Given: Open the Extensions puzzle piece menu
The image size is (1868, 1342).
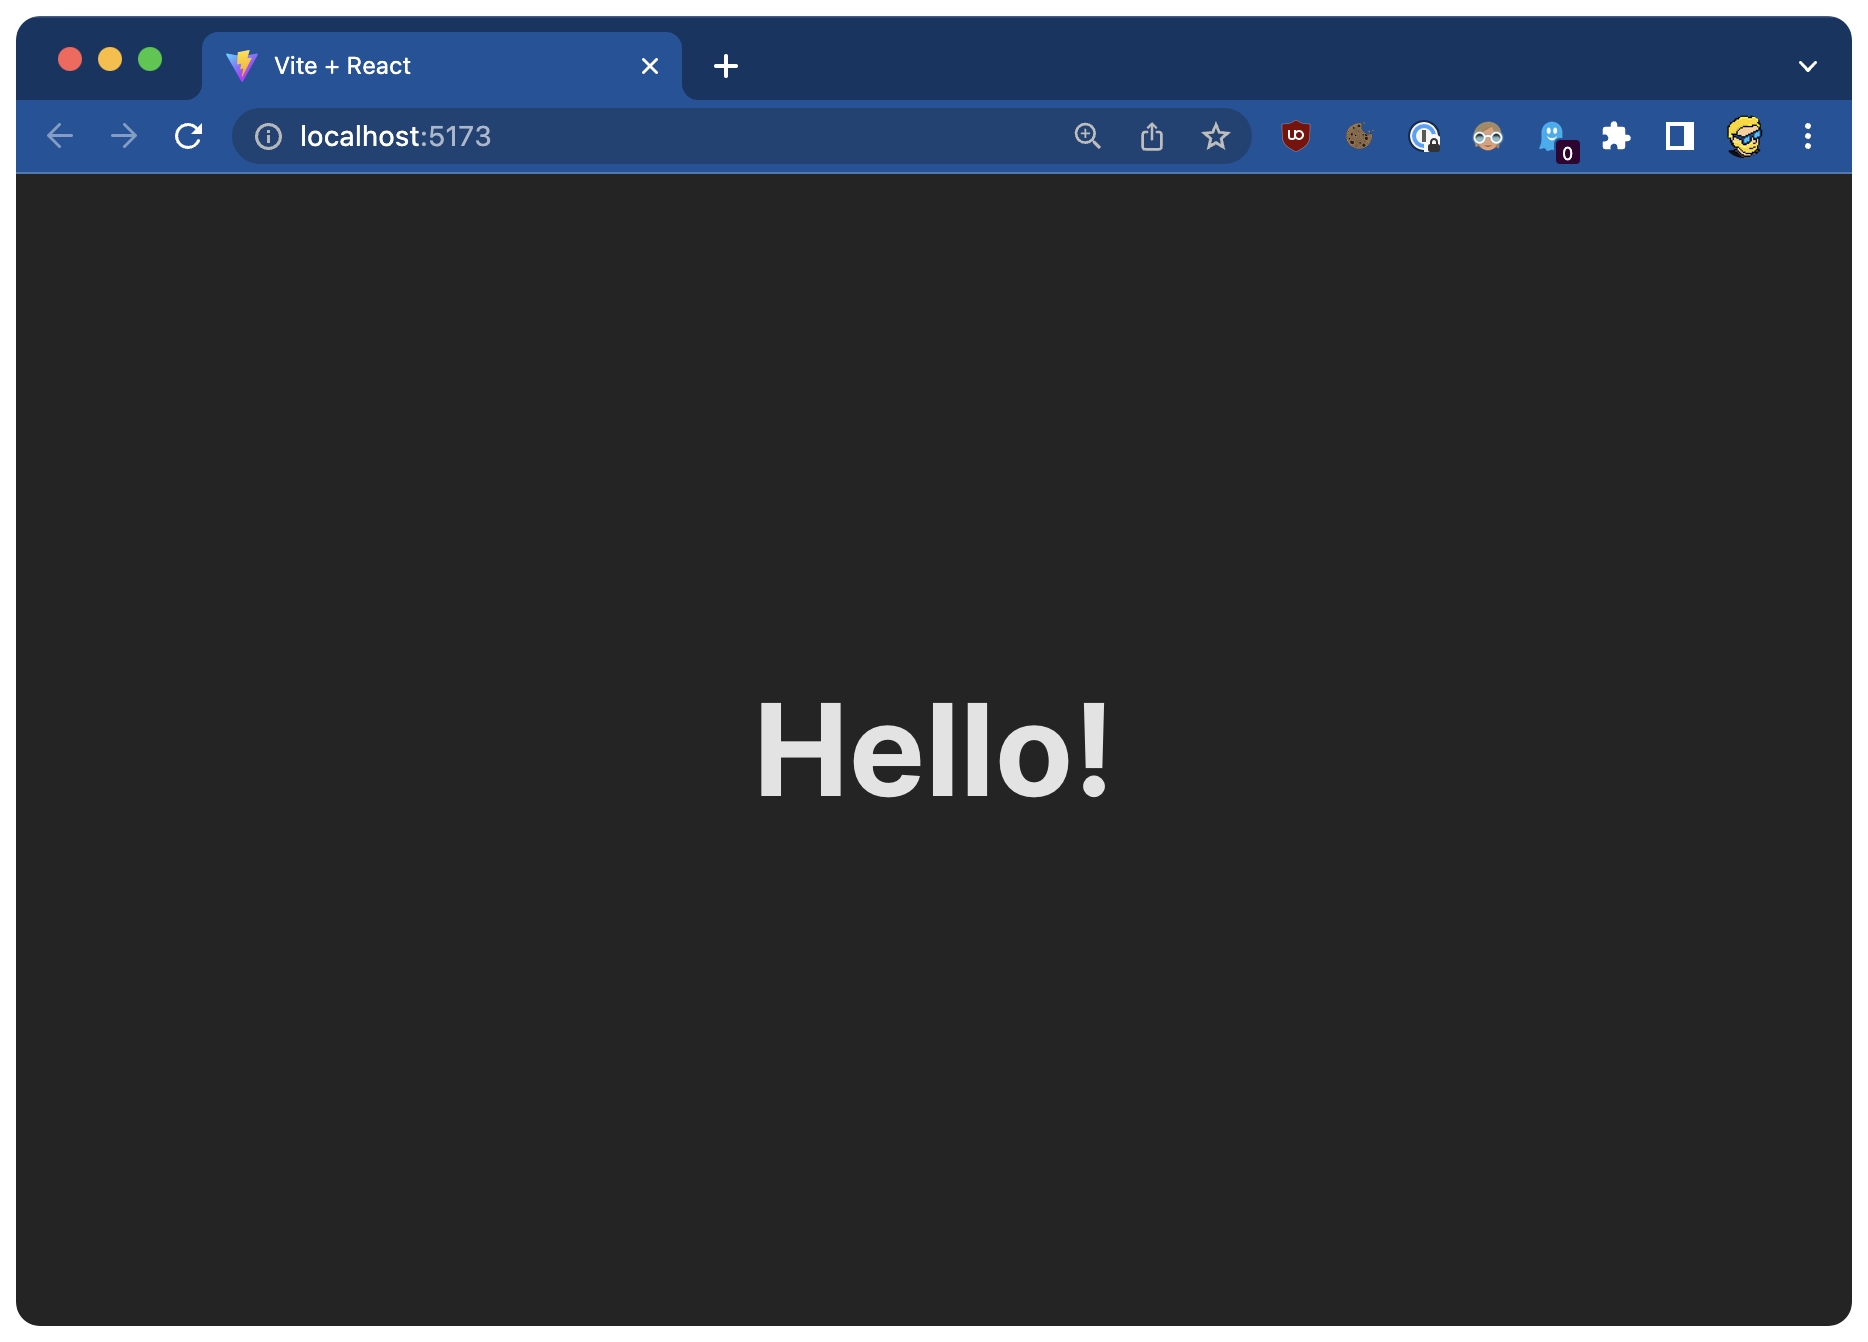Looking at the screenshot, I should click(1616, 136).
